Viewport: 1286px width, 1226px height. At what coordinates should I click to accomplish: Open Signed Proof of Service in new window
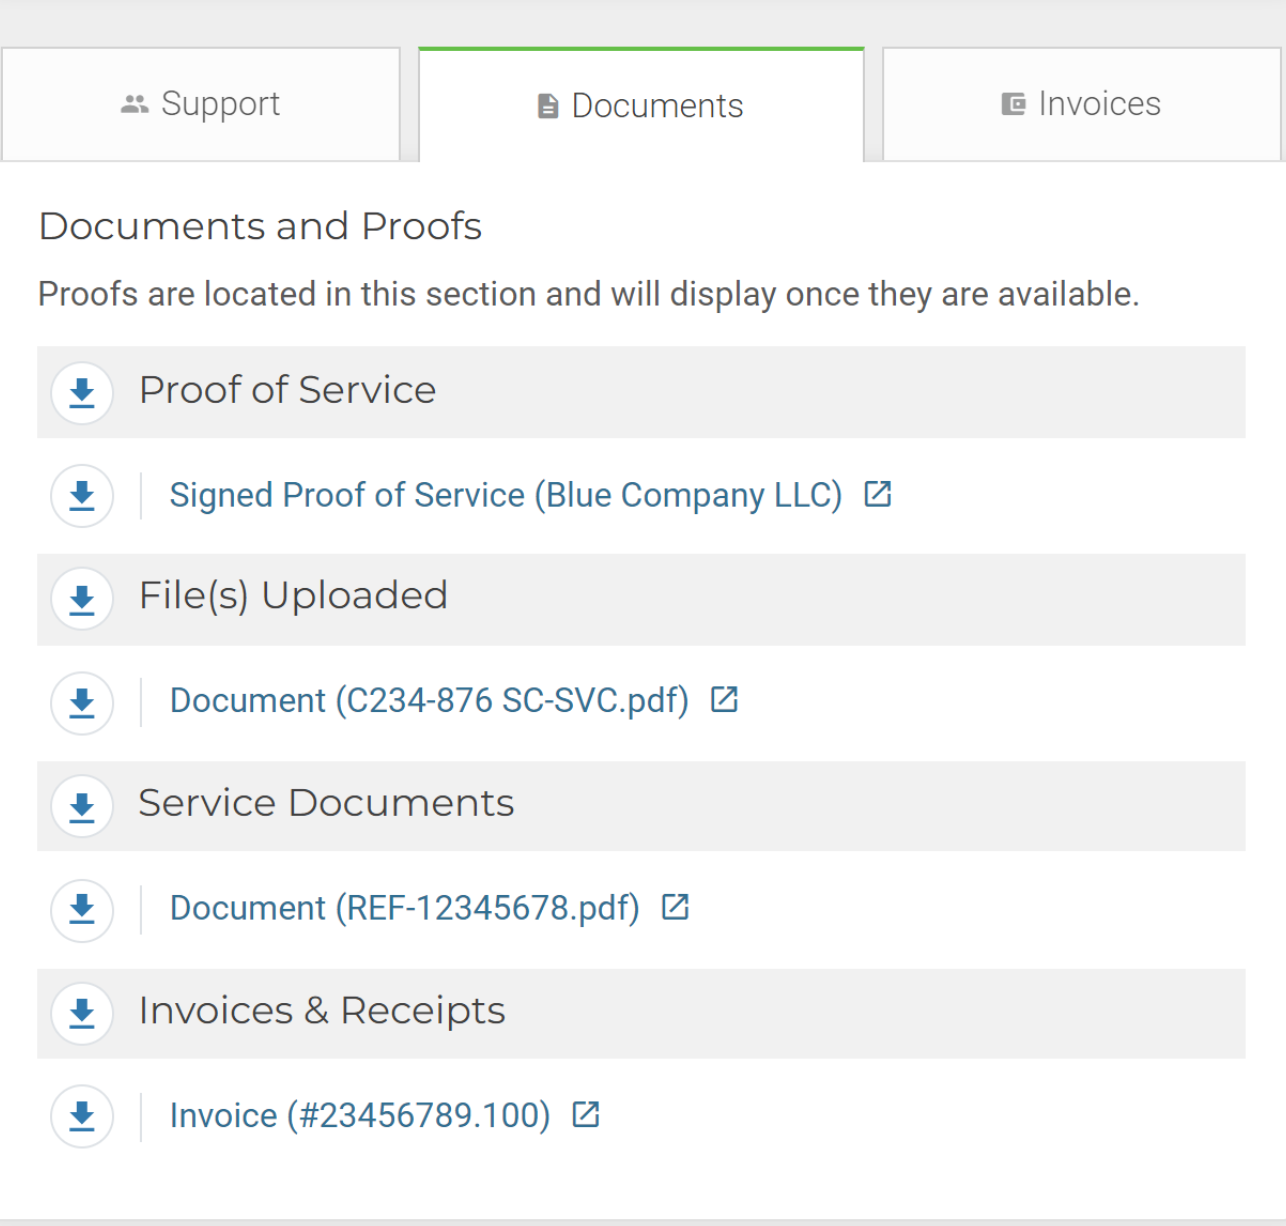click(877, 493)
